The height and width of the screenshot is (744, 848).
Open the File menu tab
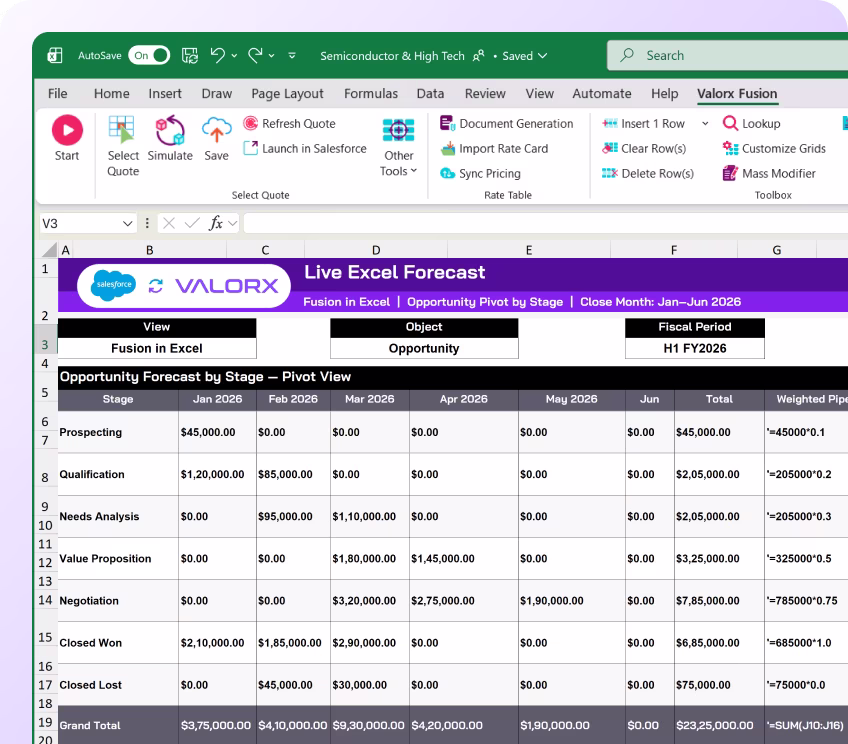click(x=57, y=94)
